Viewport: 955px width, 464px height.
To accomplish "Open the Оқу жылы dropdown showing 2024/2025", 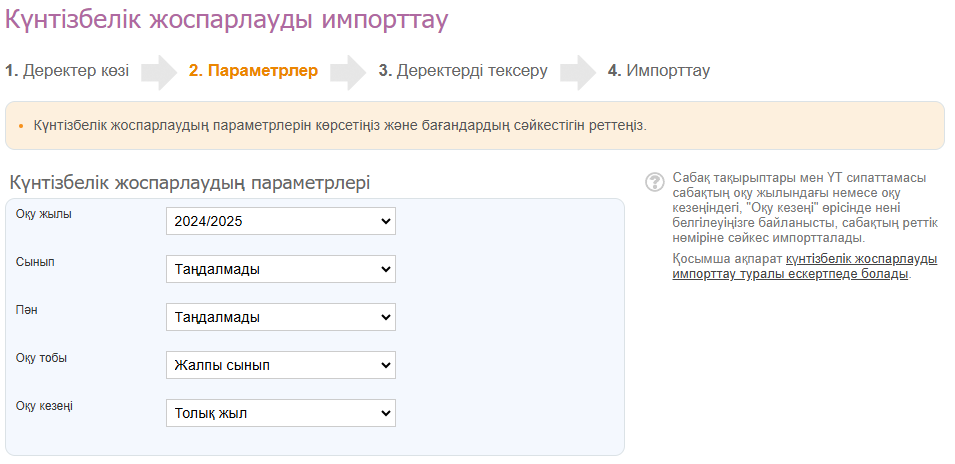I will coord(280,221).
